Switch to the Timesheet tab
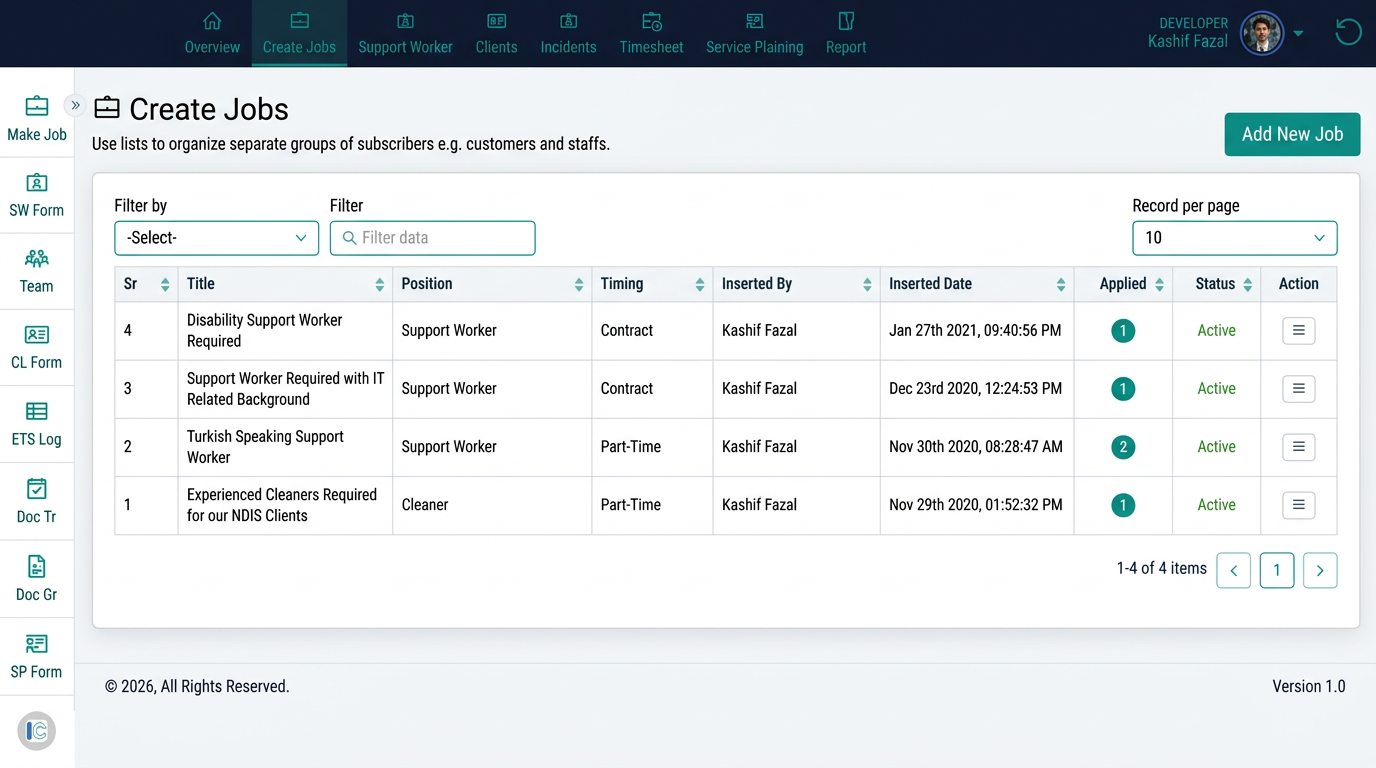The height and width of the screenshot is (768, 1376). [651, 34]
